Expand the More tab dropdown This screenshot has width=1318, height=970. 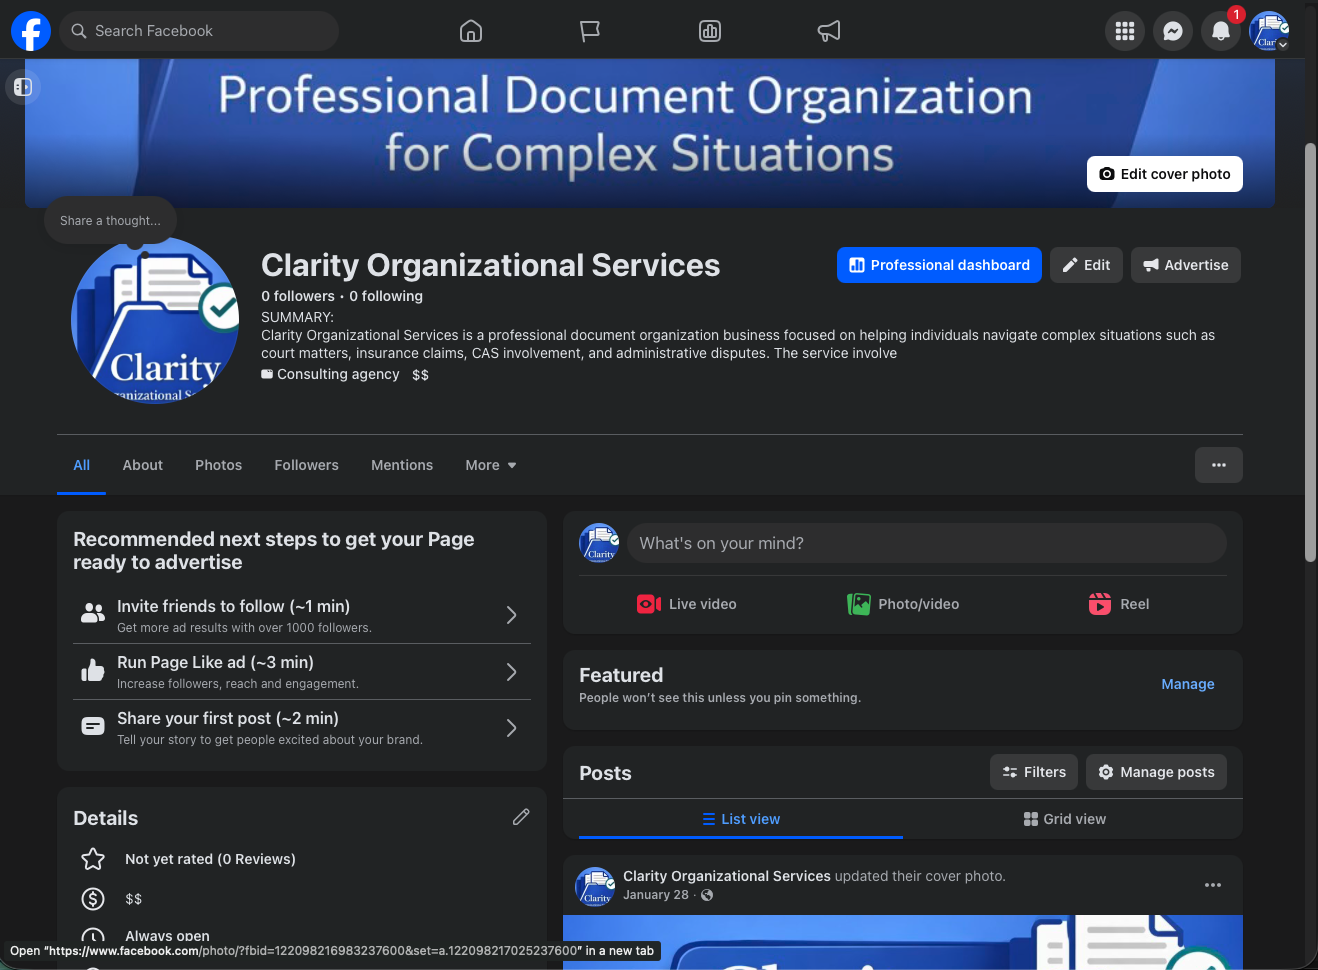click(490, 465)
